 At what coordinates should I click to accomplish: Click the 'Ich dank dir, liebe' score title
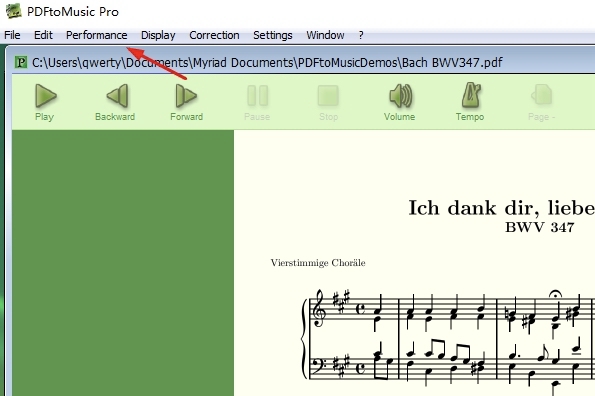coord(501,207)
